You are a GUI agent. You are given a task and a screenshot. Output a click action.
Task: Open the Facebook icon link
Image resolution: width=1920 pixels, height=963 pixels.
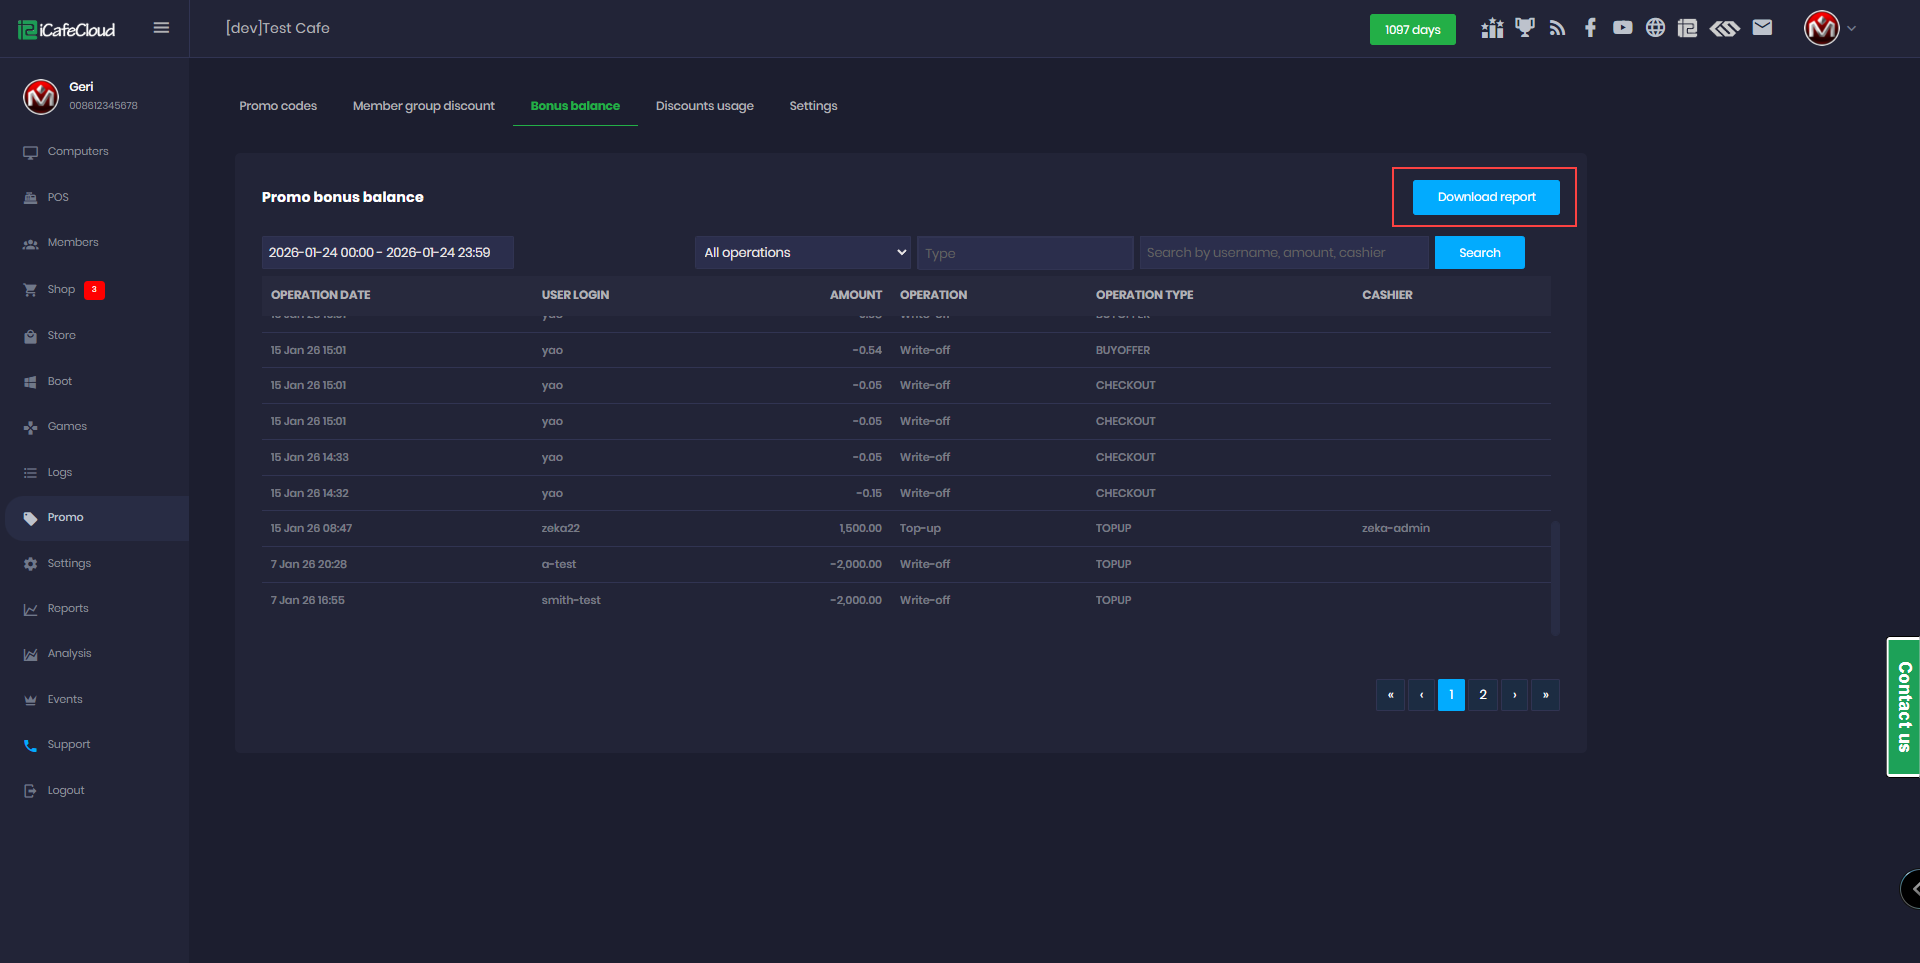pos(1590,28)
